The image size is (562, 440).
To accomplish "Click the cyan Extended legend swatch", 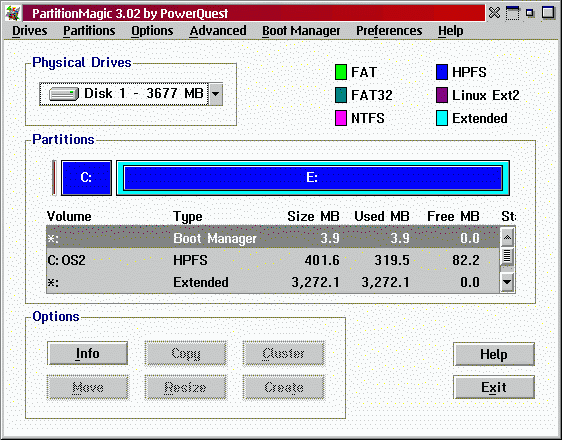I will click(442, 118).
